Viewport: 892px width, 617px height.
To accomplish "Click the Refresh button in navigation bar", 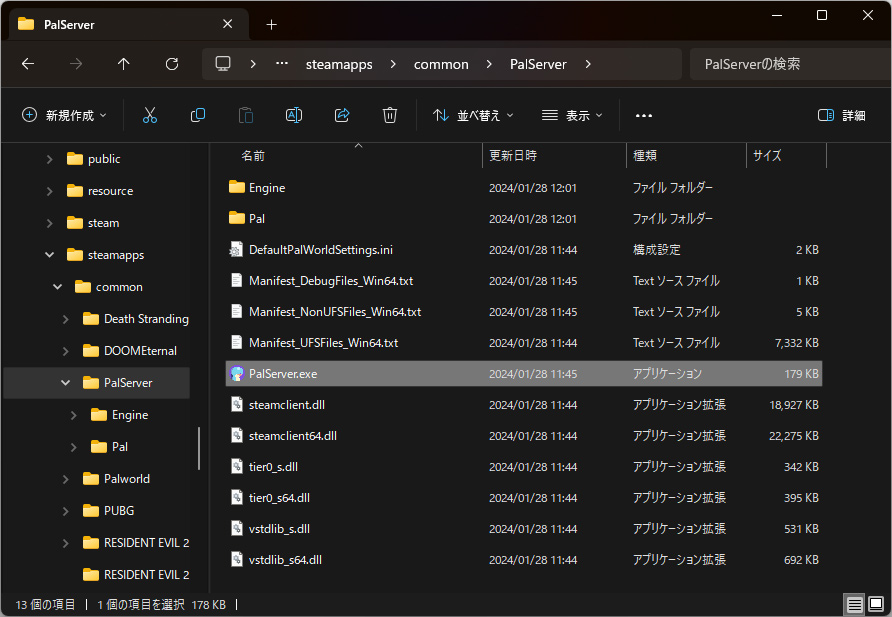I will (x=172, y=64).
